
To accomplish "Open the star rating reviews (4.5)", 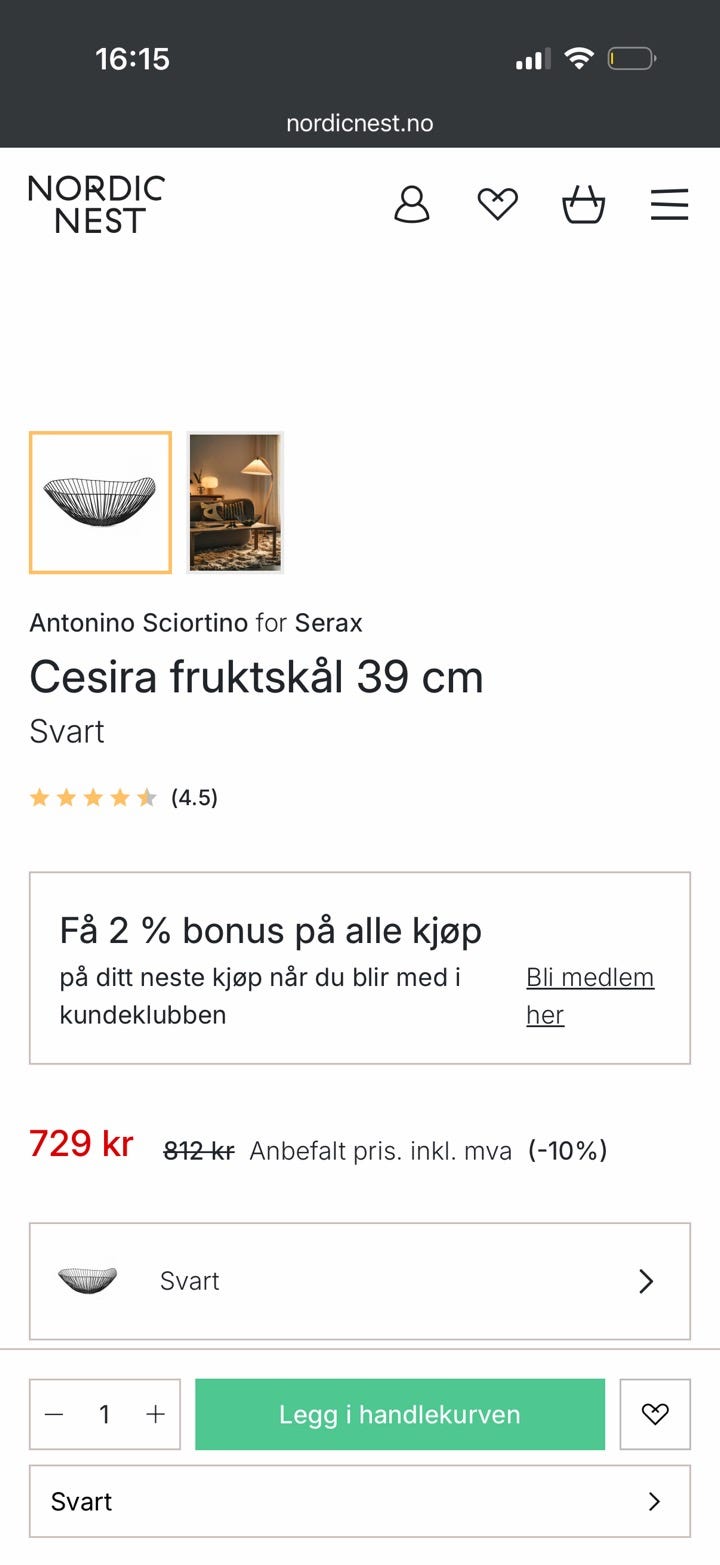I will click(x=123, y=797).
